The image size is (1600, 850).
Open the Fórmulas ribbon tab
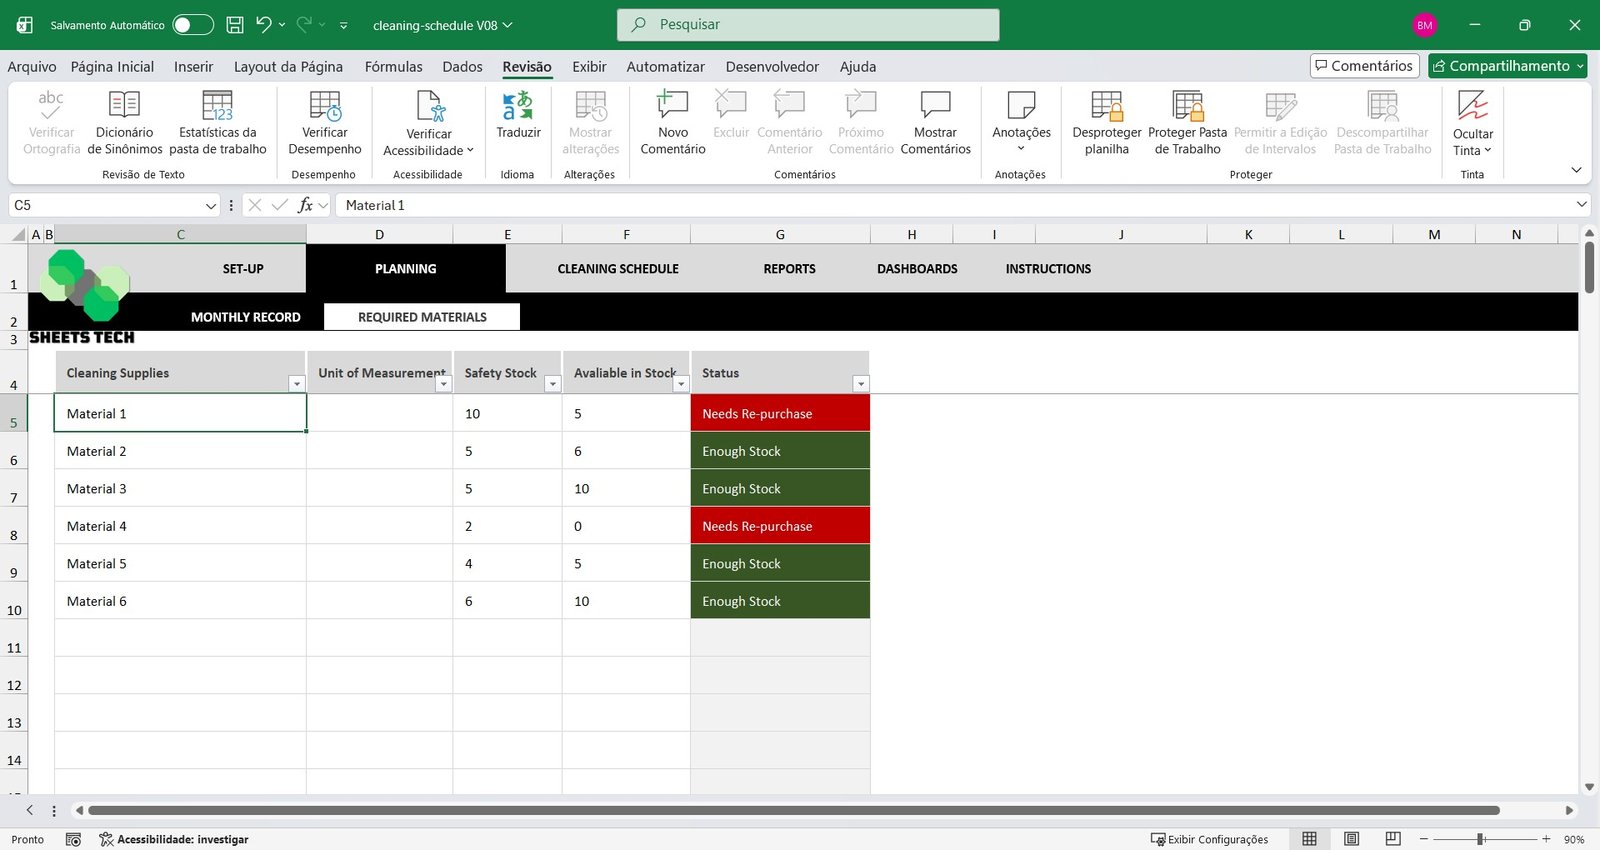pyautogui.click(x=393, y=67)
